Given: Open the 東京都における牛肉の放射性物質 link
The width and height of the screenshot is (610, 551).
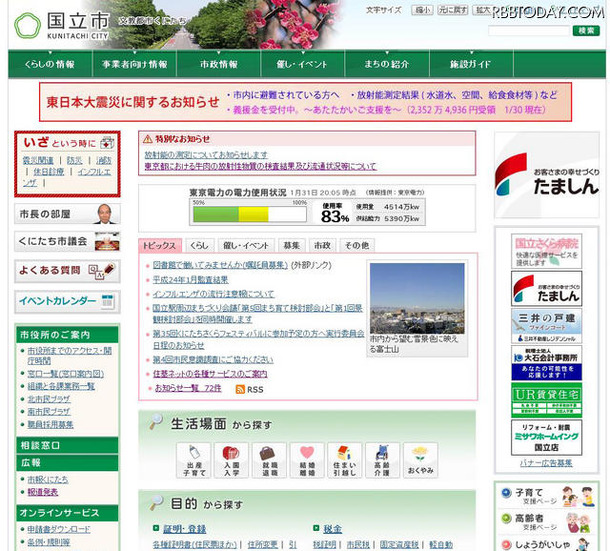Looking at the screenshot, I should (261, 166).
